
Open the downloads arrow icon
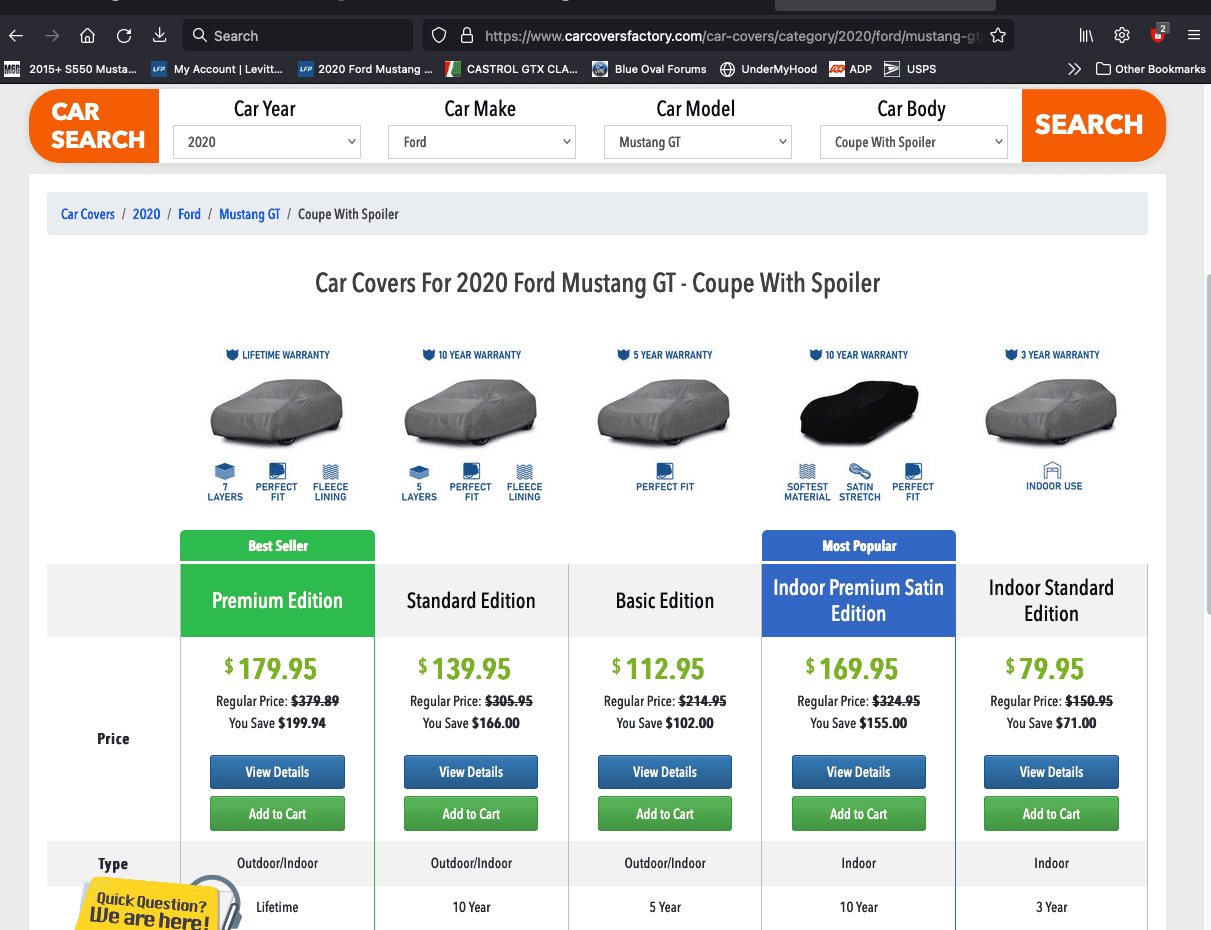pos(160,36)
